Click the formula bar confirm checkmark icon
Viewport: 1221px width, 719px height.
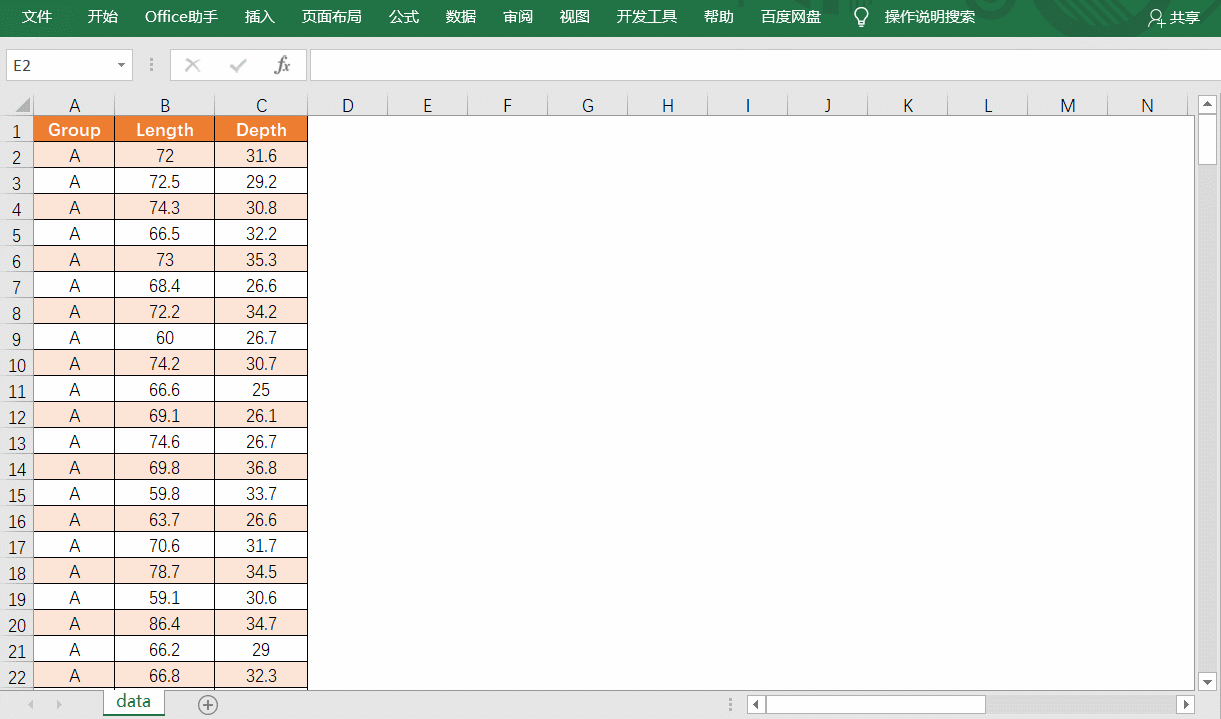(x=238, y=65)
